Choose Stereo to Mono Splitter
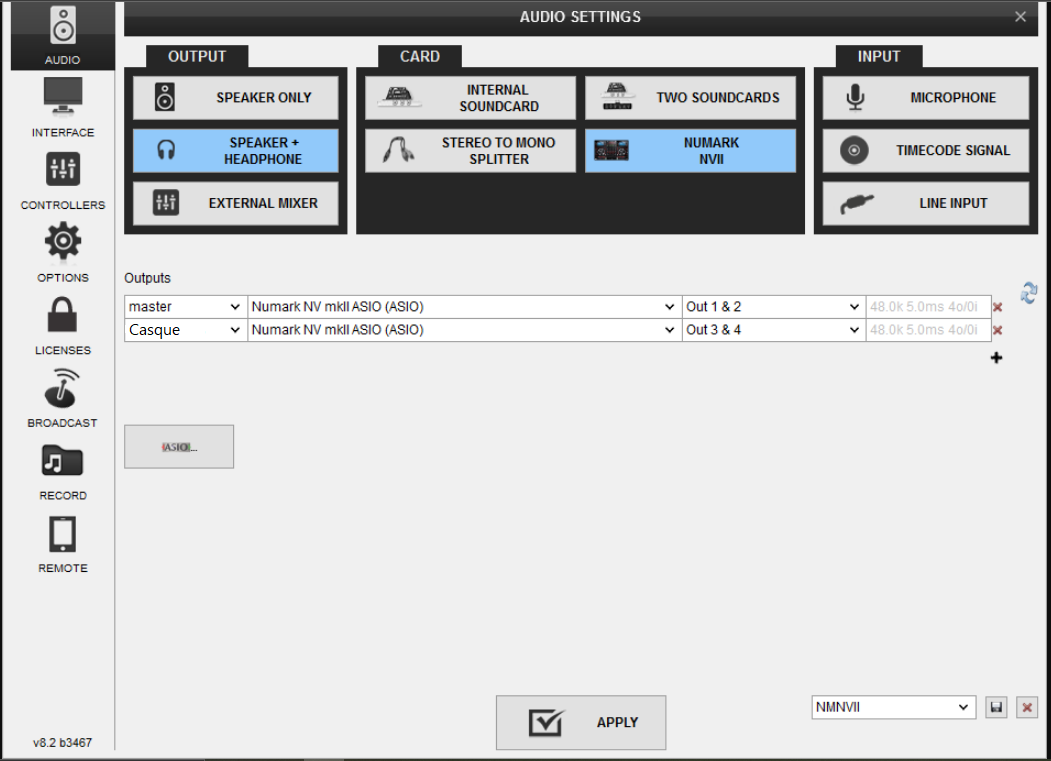Screen dimensions: 1051x761 [470, 151]
